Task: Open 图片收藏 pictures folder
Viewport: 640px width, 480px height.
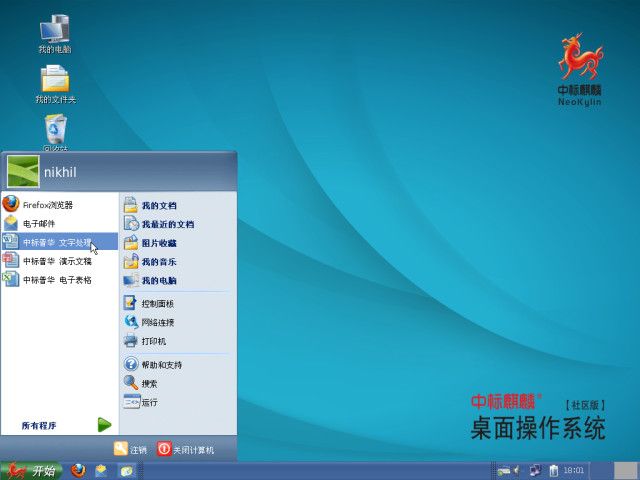Action: click(158, 243)
